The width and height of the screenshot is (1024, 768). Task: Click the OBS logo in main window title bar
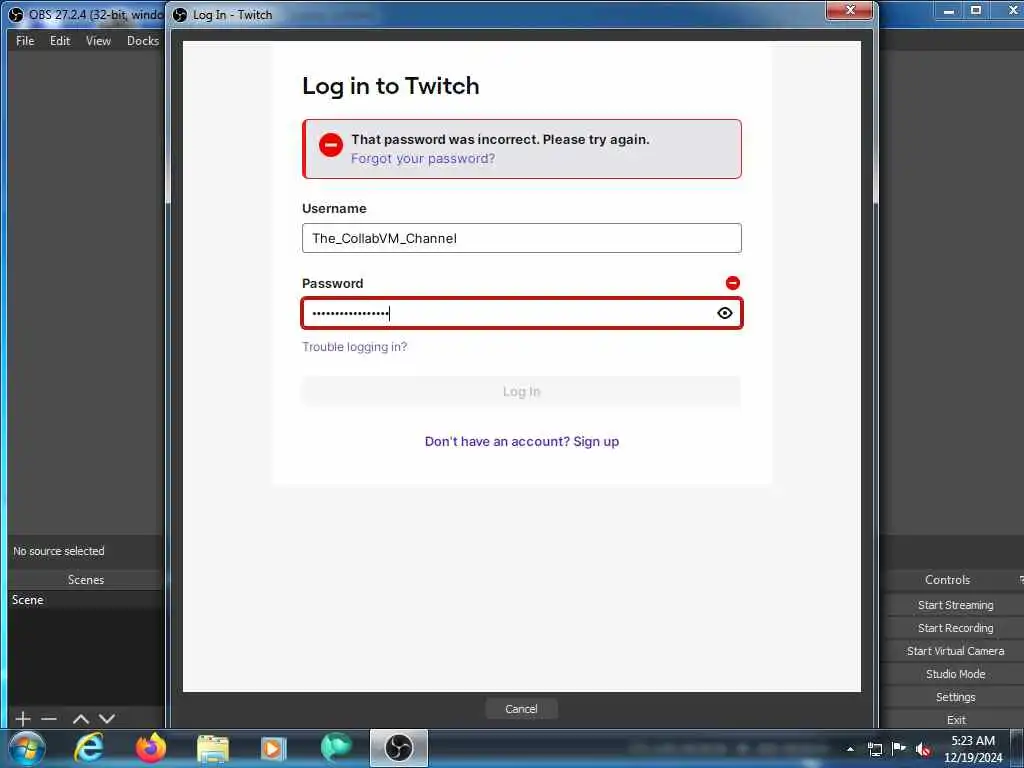click(16, 14)
